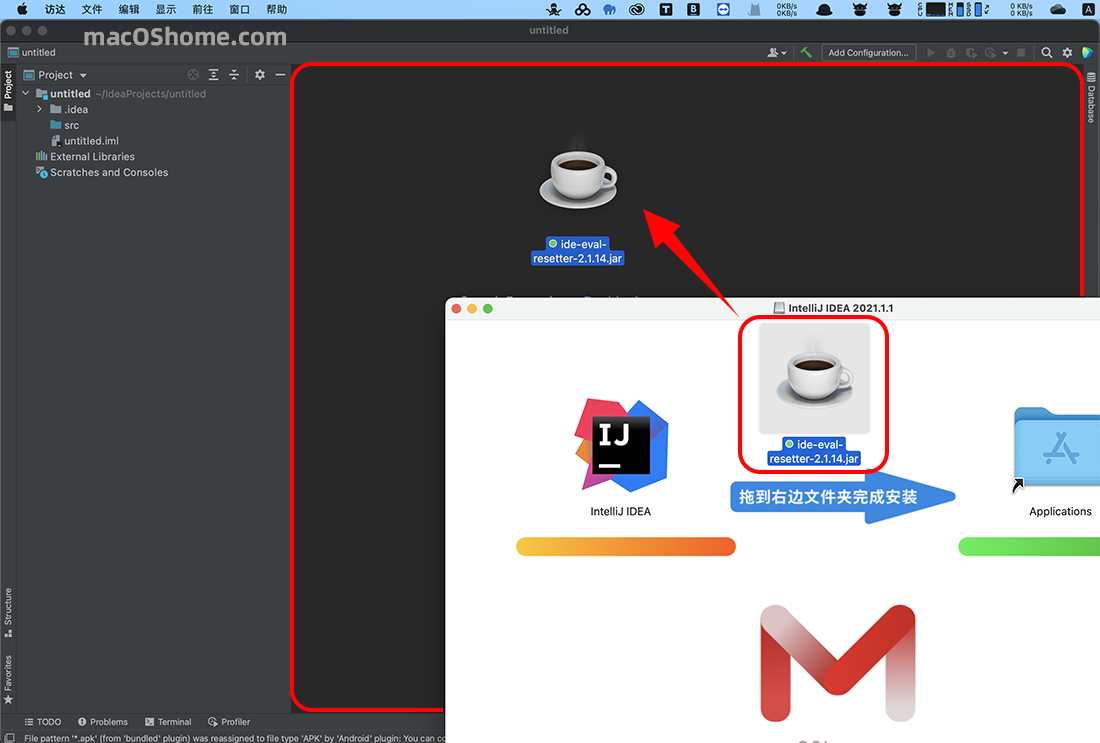The height and width of the screenshot is (743, 1100).
Task: Click Add Configuration button
Action: (868, 53)
